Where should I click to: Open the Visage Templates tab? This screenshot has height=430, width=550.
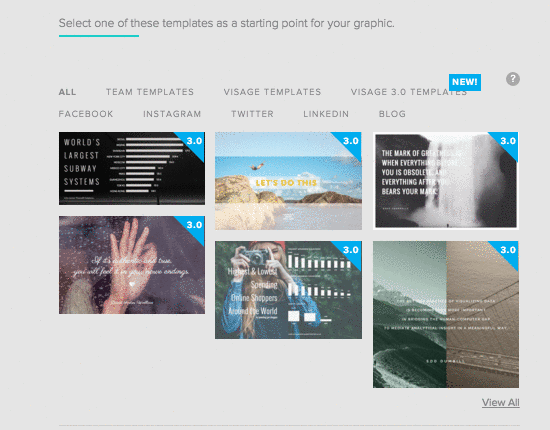point(272,92)
